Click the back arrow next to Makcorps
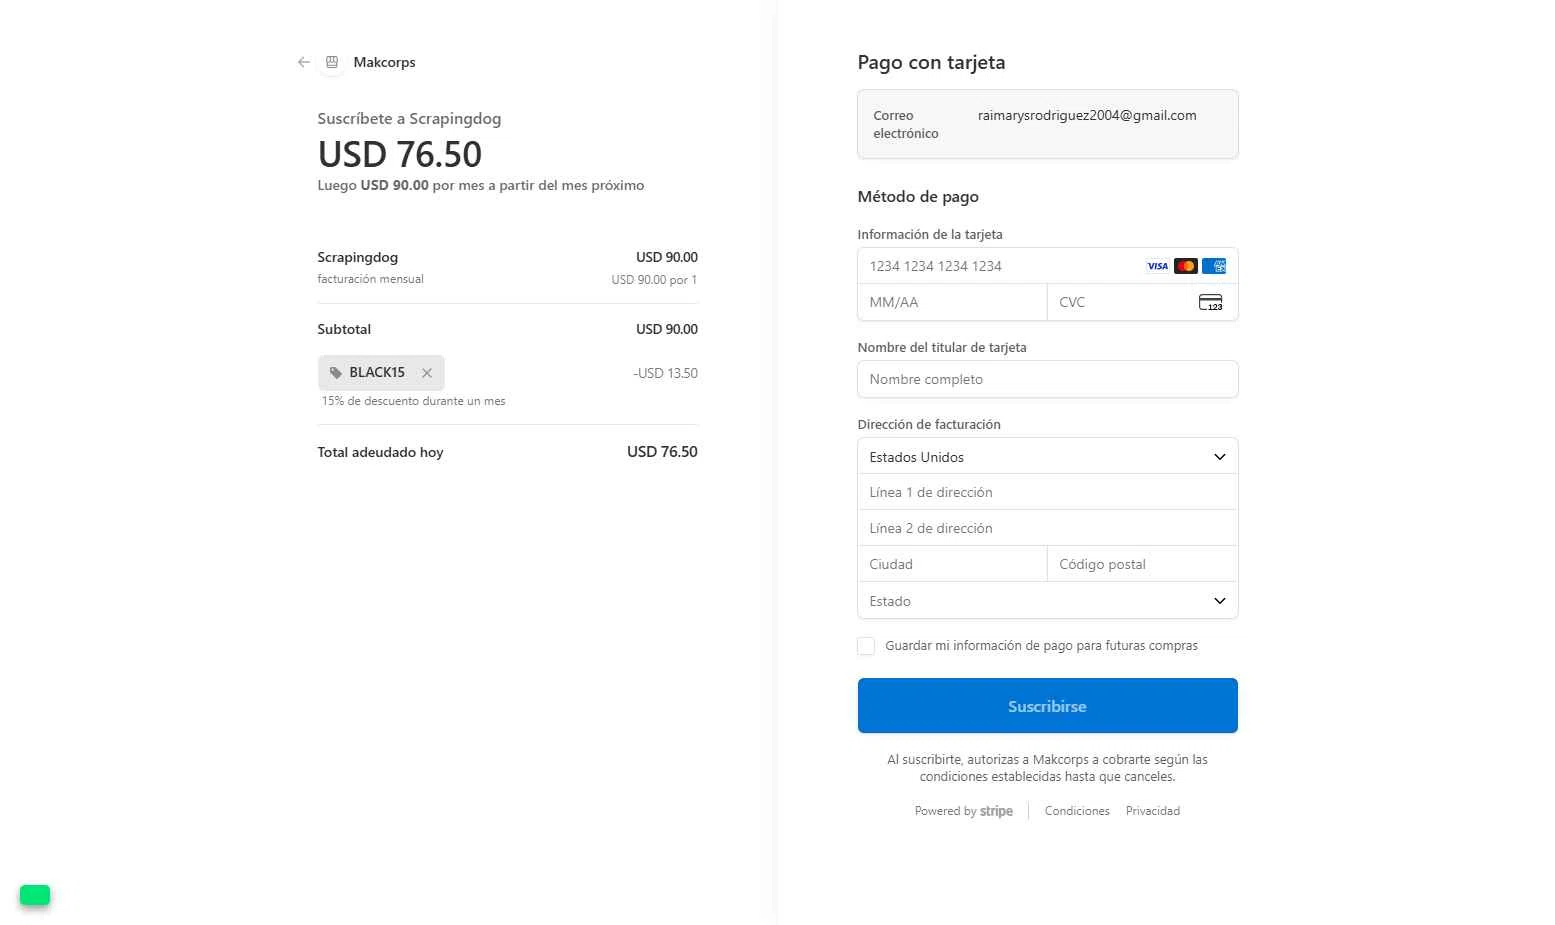 304,62
